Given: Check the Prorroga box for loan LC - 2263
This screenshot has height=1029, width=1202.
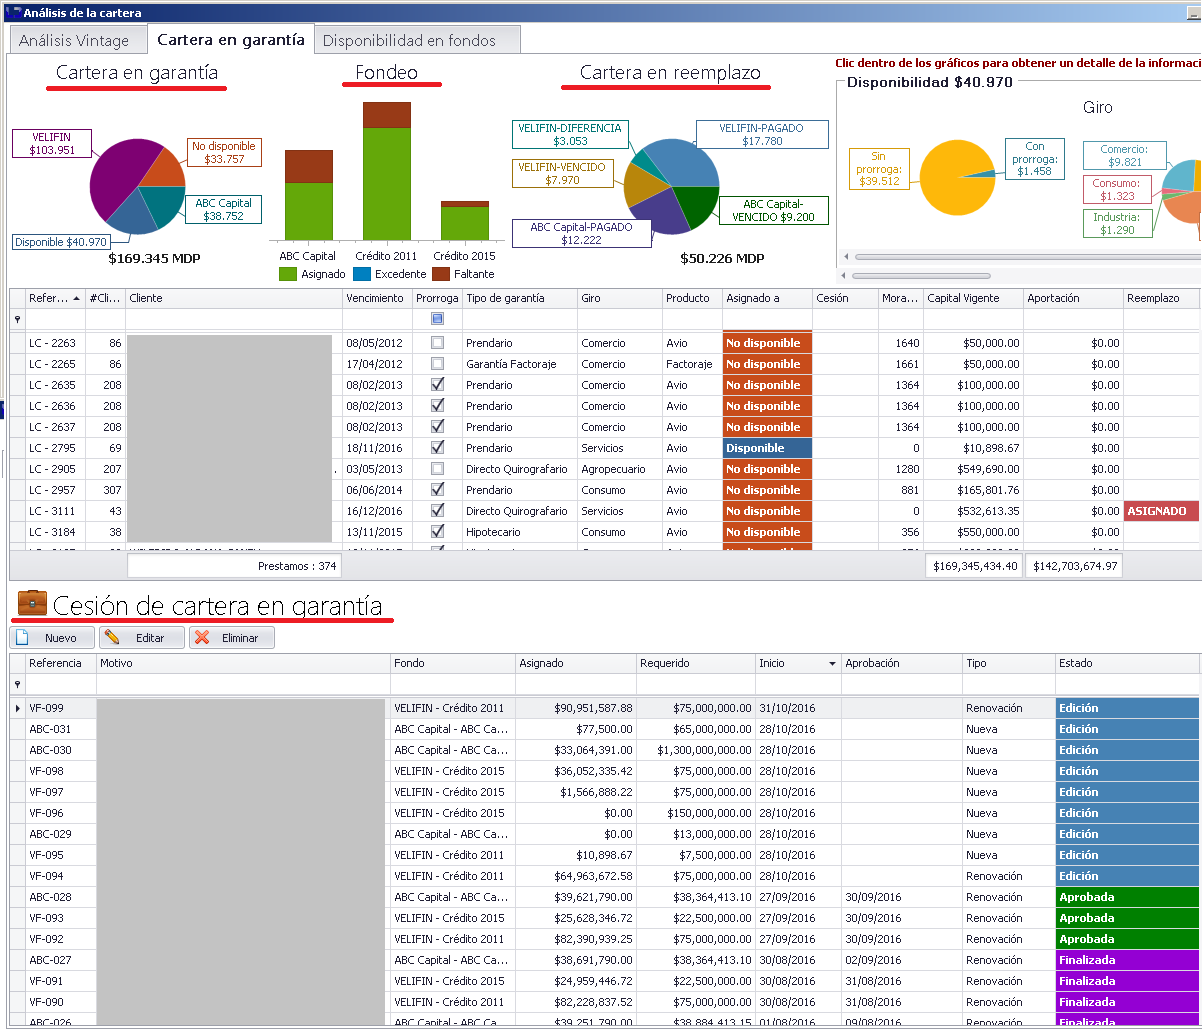Looking at the screenshot, I should (x=437, y=343).
